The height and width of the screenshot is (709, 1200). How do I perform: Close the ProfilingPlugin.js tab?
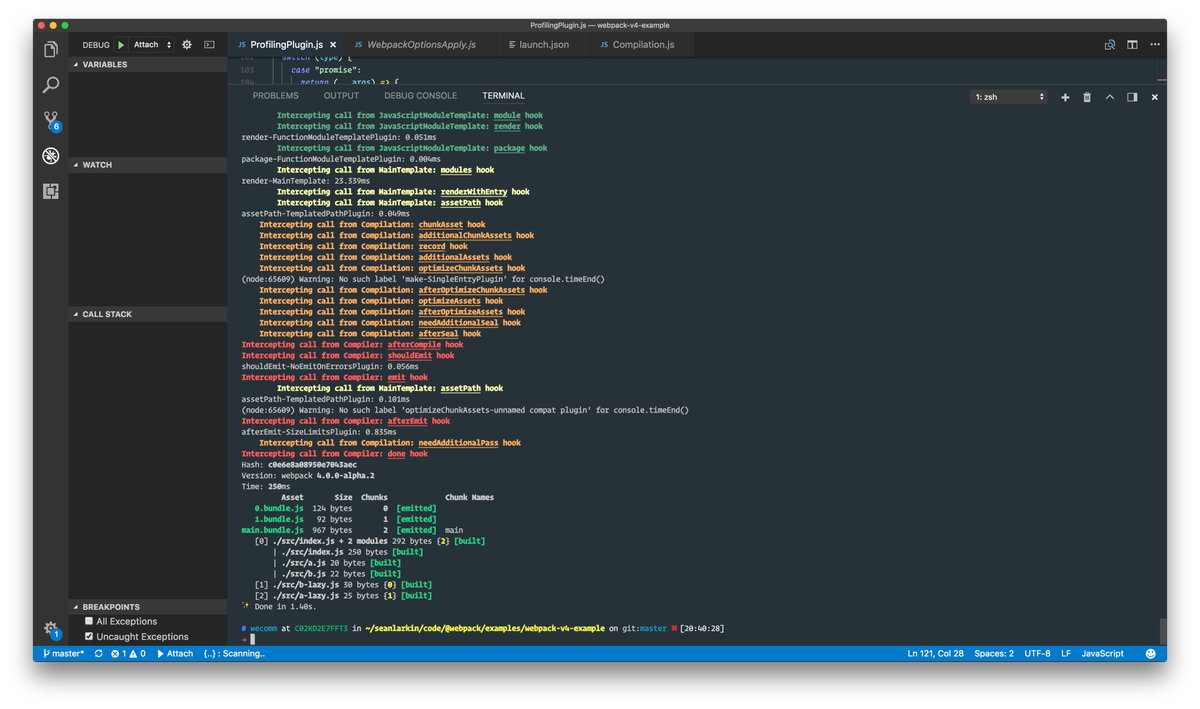pos(333,45)
